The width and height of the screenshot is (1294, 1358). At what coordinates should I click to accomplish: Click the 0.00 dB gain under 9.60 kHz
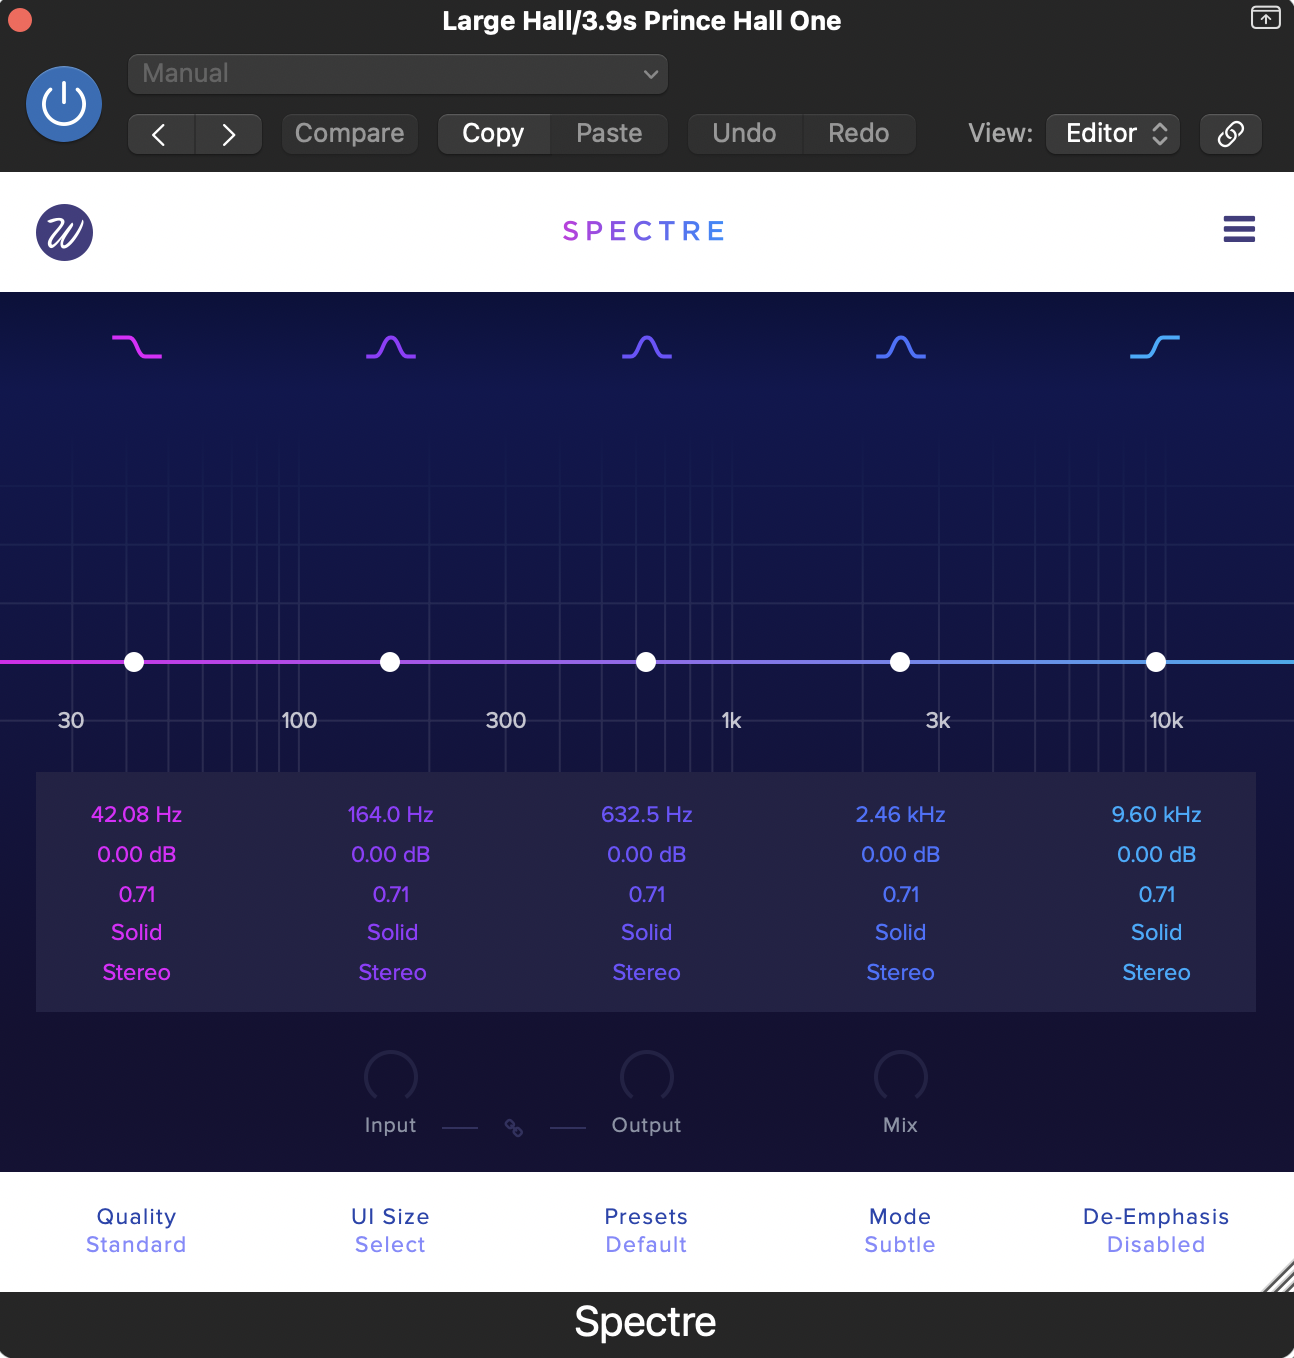[1157, 855]
